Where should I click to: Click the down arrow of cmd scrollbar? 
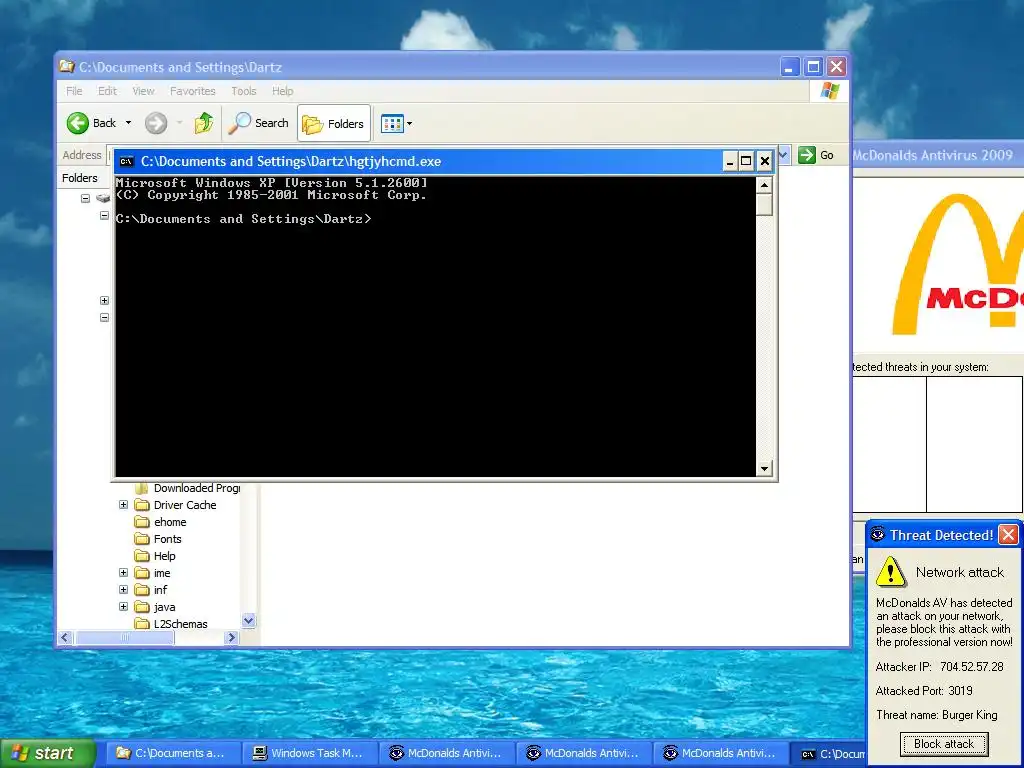point(764,468)
